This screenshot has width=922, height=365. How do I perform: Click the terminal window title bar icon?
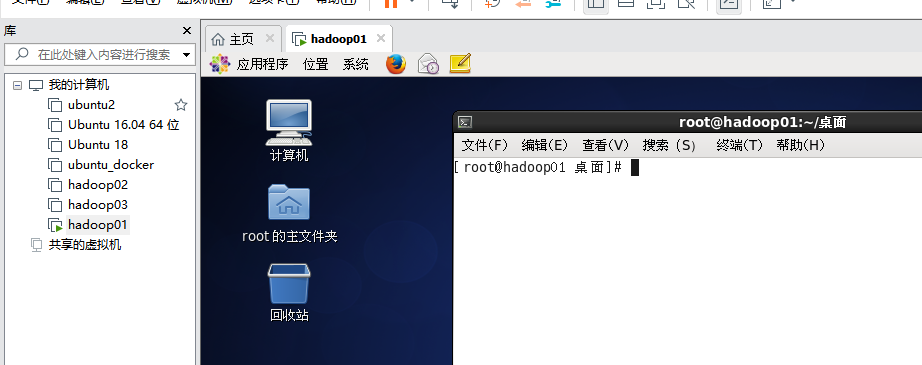click(x=465, y=122)
